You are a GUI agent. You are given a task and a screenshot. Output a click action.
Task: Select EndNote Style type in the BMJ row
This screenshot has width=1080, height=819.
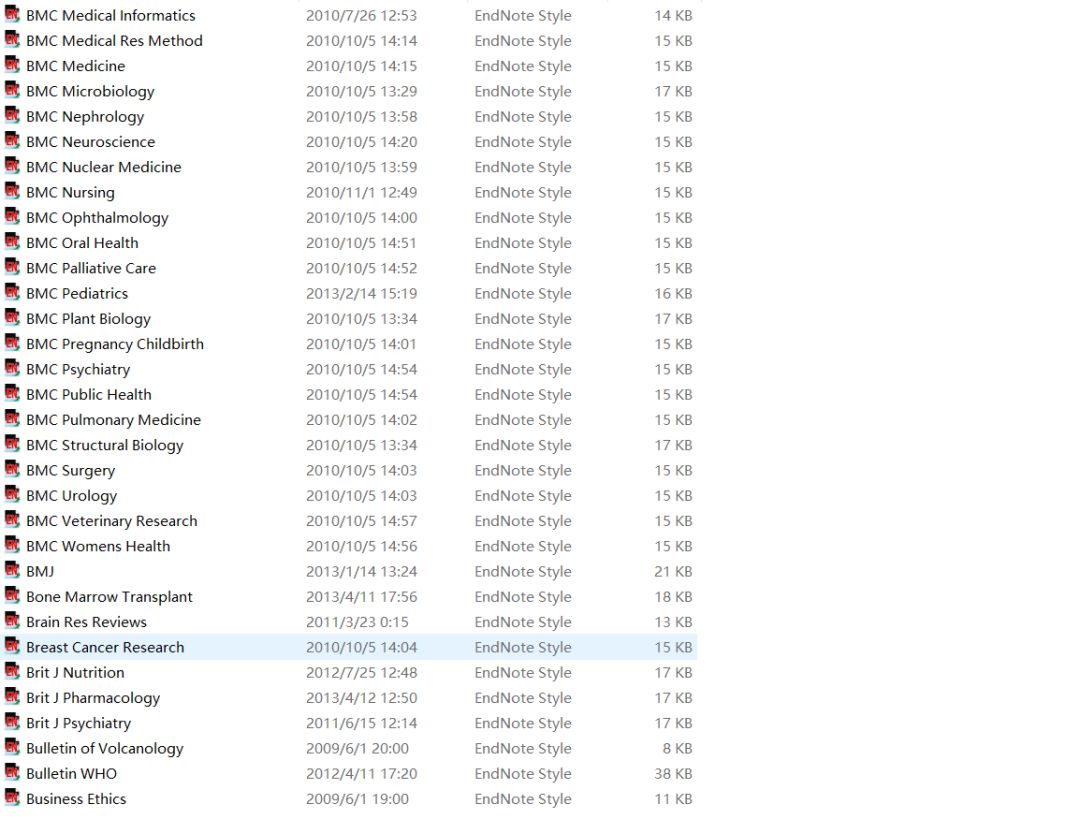pyautogui.click(x=523, y=572)
